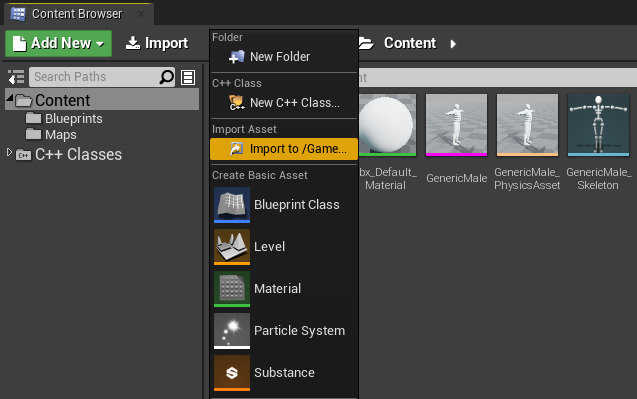Select New Folder from the menu
Image resolution: width=637 pixels, height=399 pixels.
point(284,56)
